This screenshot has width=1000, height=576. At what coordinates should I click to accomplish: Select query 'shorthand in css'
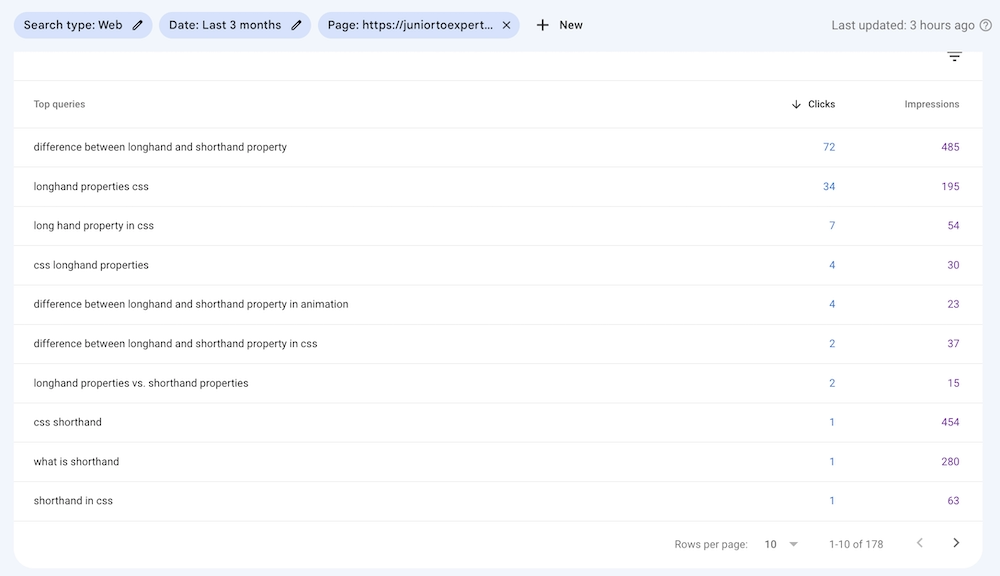pos(73,501)
